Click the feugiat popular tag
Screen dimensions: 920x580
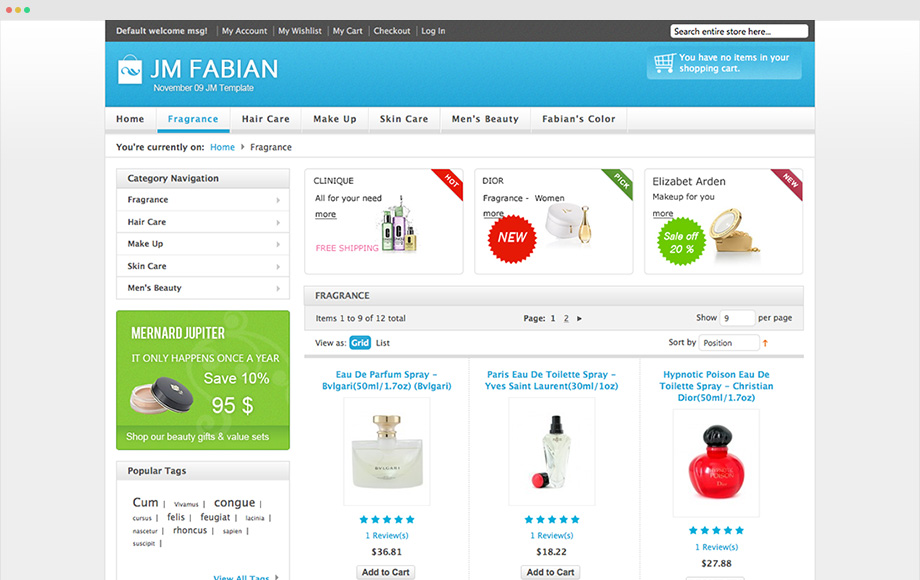tap(215, 517)
